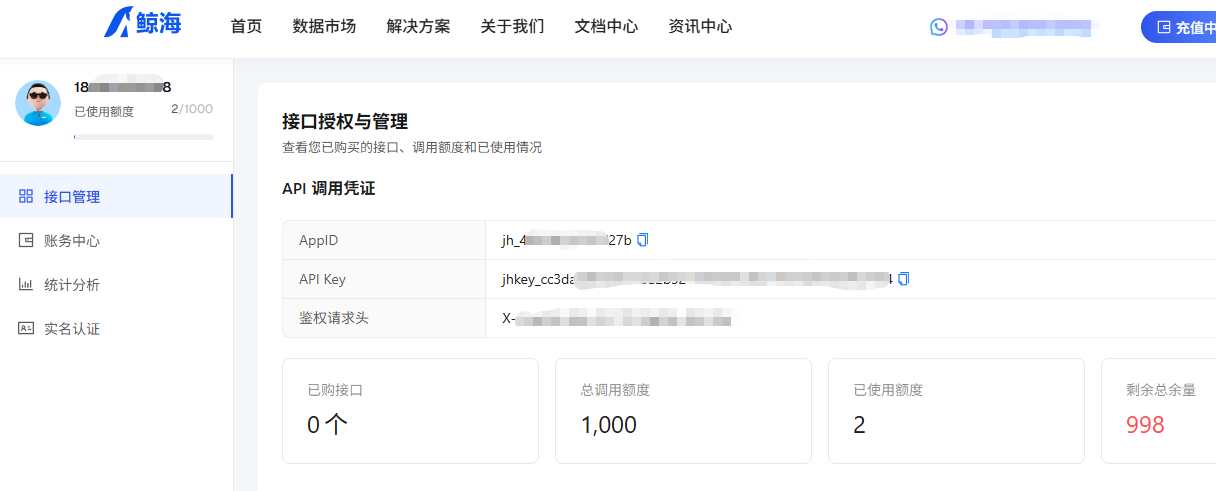Screen dimensions: 1216x491
Task: Click the 账务中心 wallet icon
Action: [x=26, y=240]
